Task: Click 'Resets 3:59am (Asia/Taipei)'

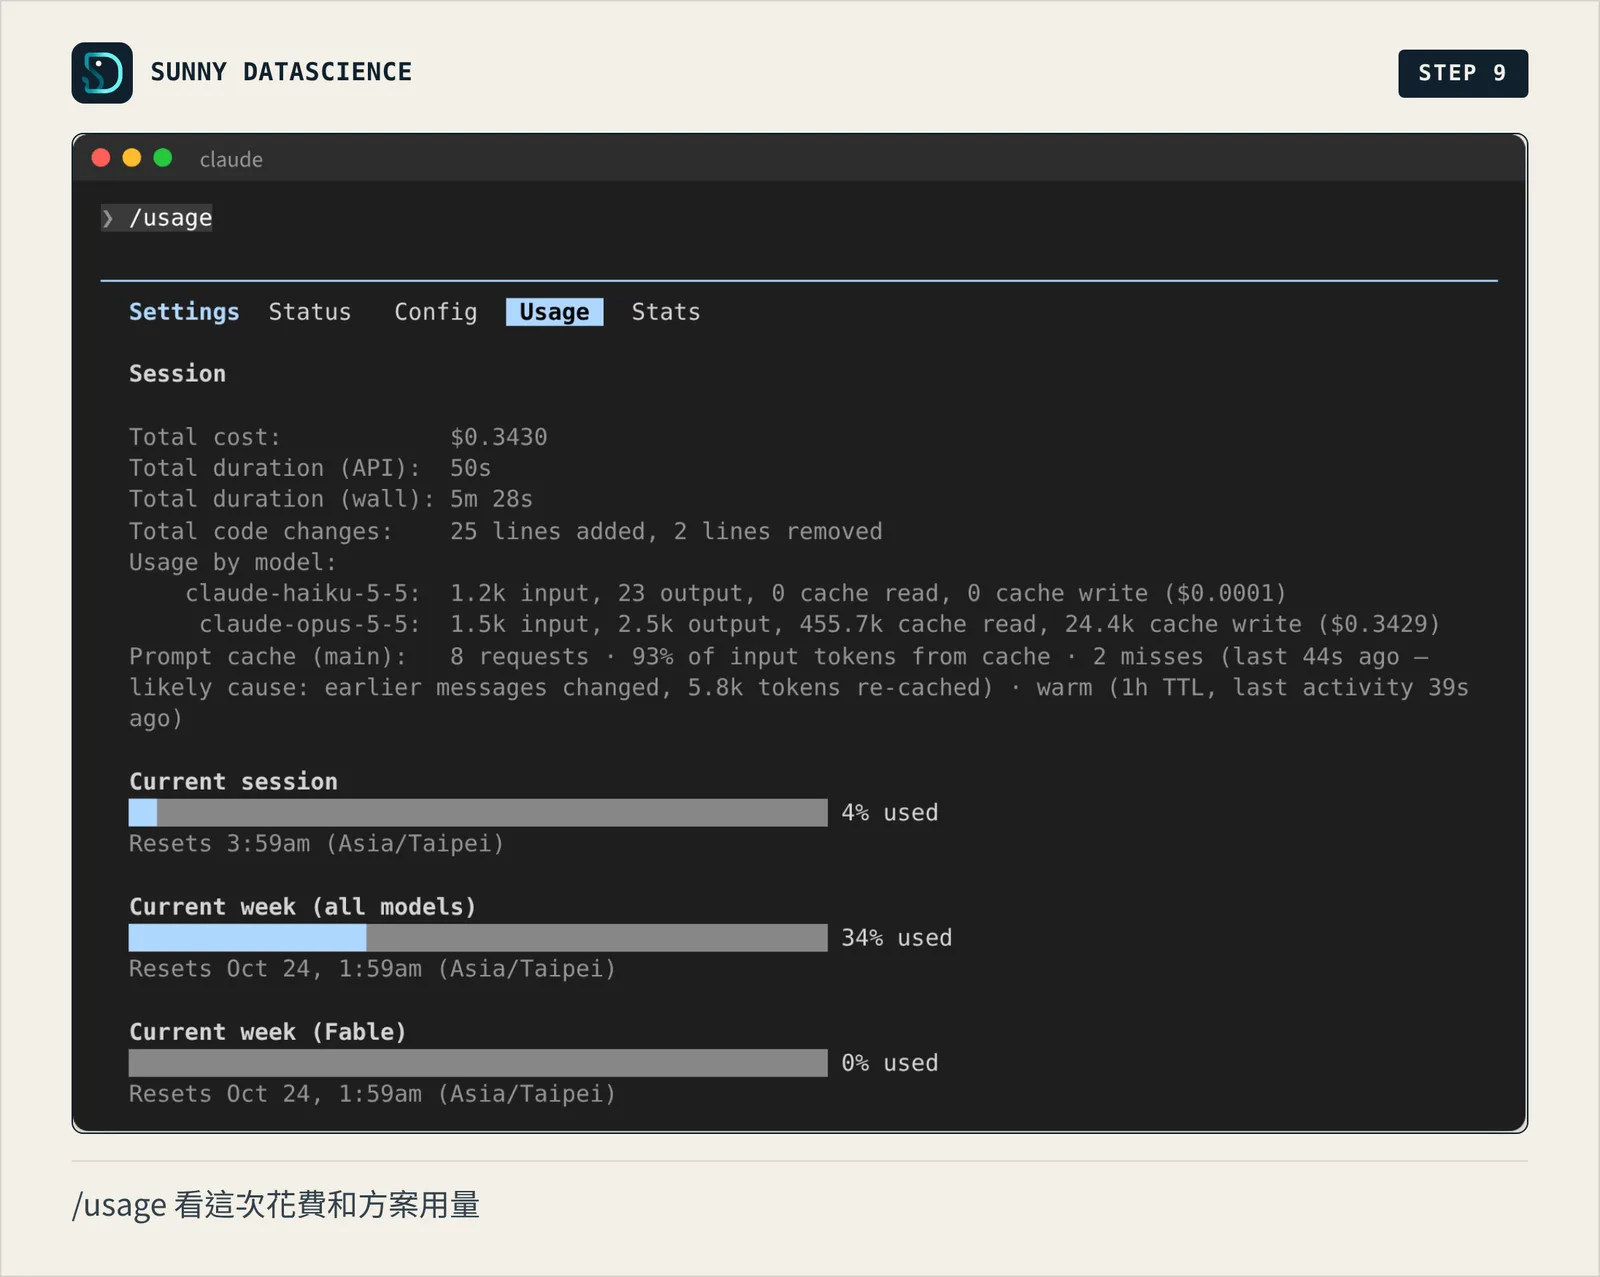Action: pos(316,844)
